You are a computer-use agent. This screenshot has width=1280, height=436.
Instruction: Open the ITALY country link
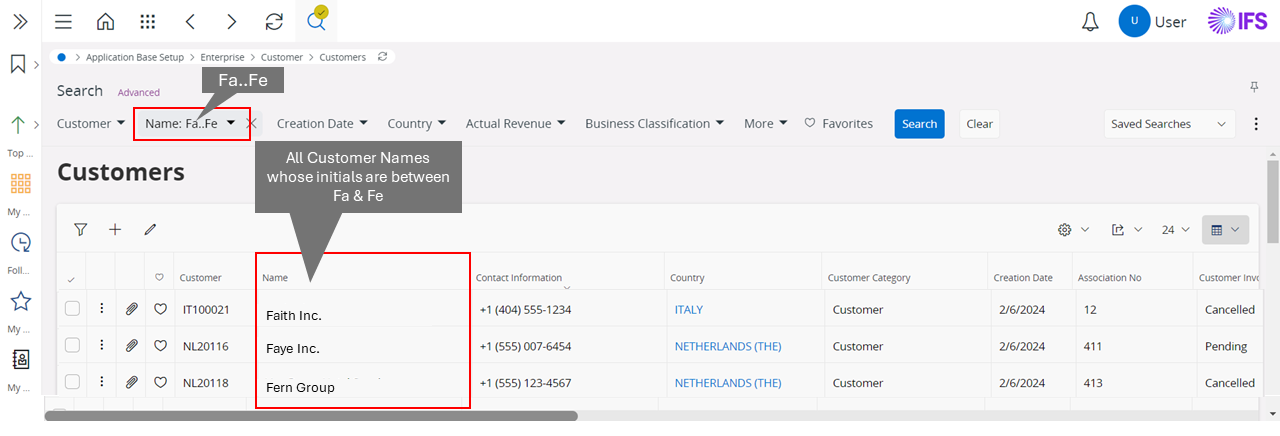pos(691,310)
